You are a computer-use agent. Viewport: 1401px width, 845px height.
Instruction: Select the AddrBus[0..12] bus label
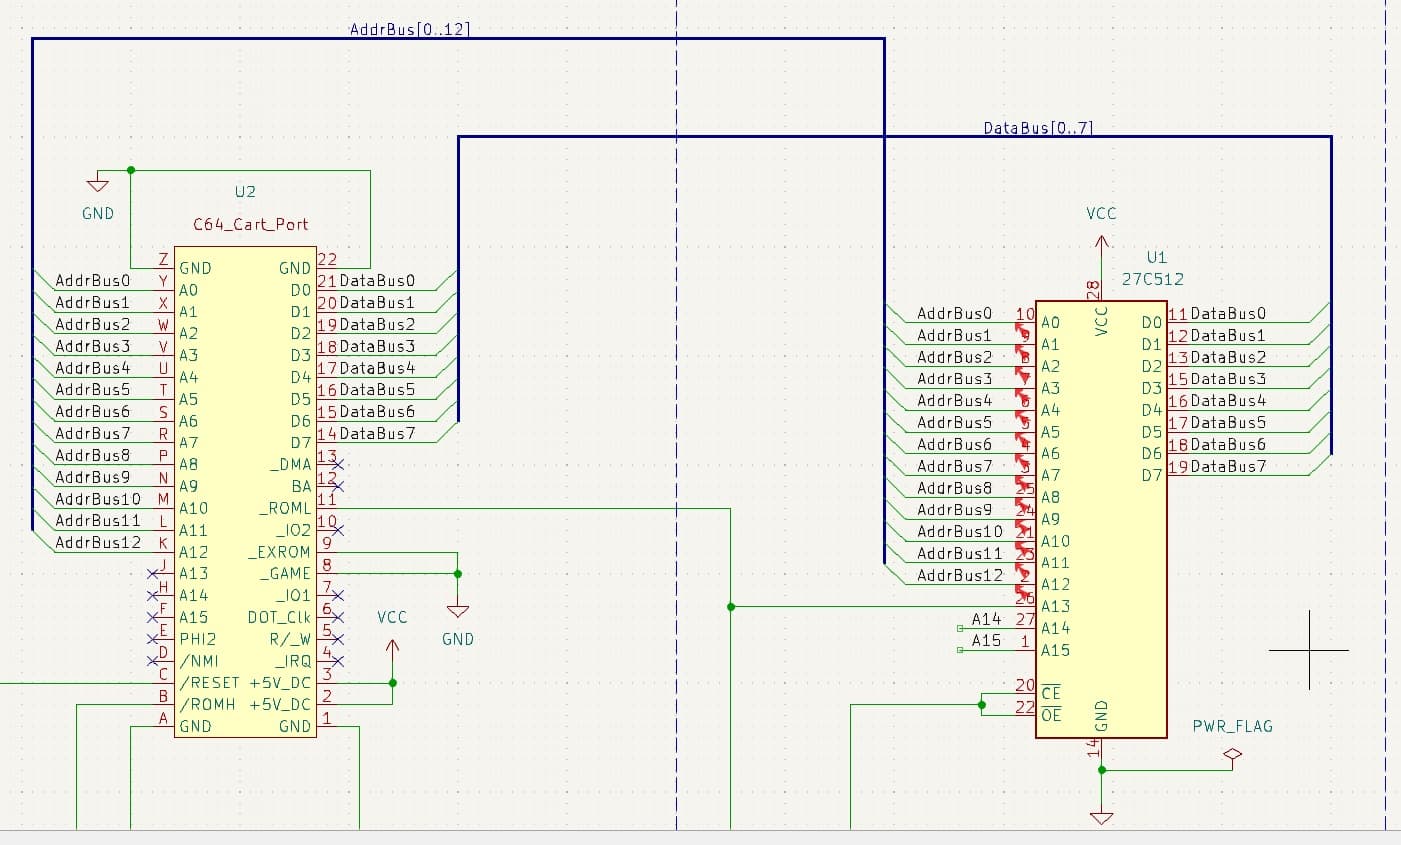point(409,30)
